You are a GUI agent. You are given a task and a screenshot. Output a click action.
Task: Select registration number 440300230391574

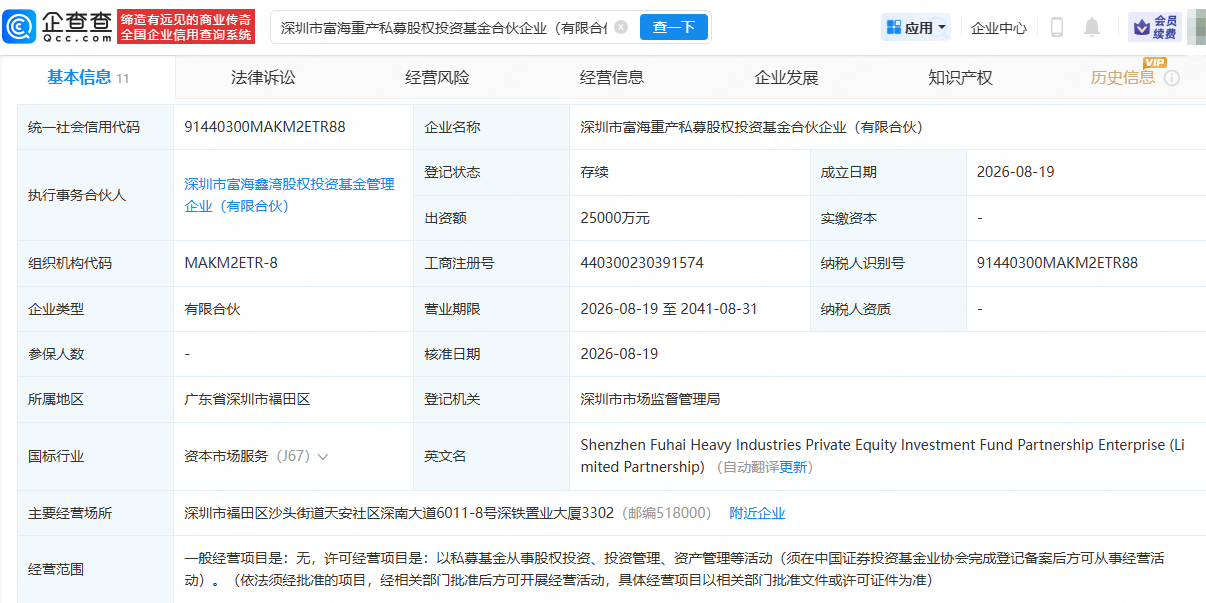pos(642,263)
